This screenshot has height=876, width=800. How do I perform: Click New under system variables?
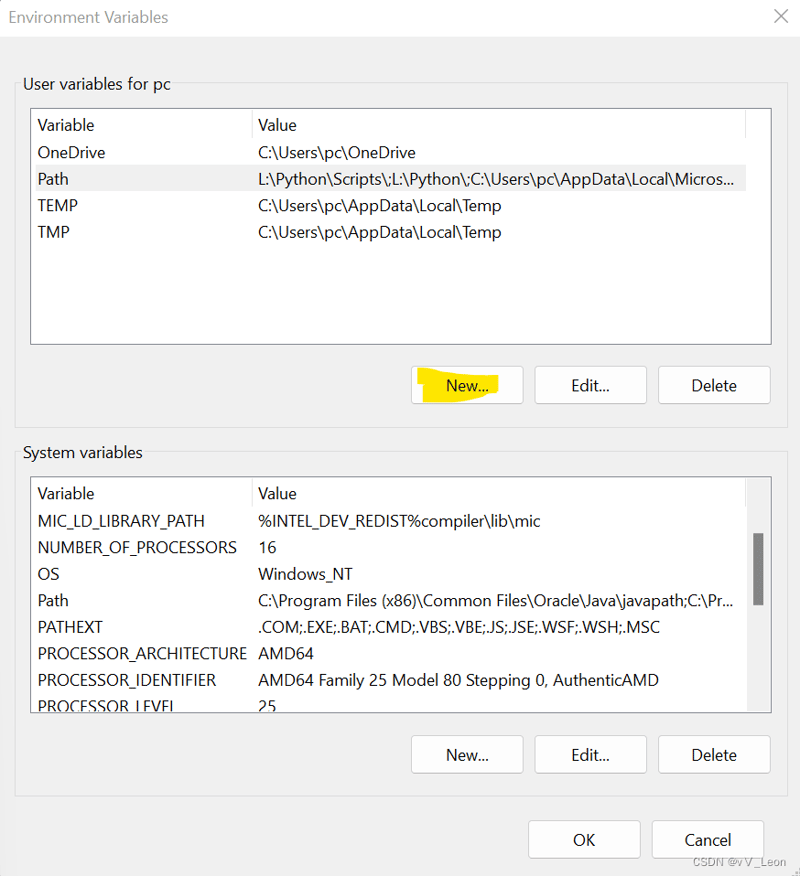tap(467, 755)
